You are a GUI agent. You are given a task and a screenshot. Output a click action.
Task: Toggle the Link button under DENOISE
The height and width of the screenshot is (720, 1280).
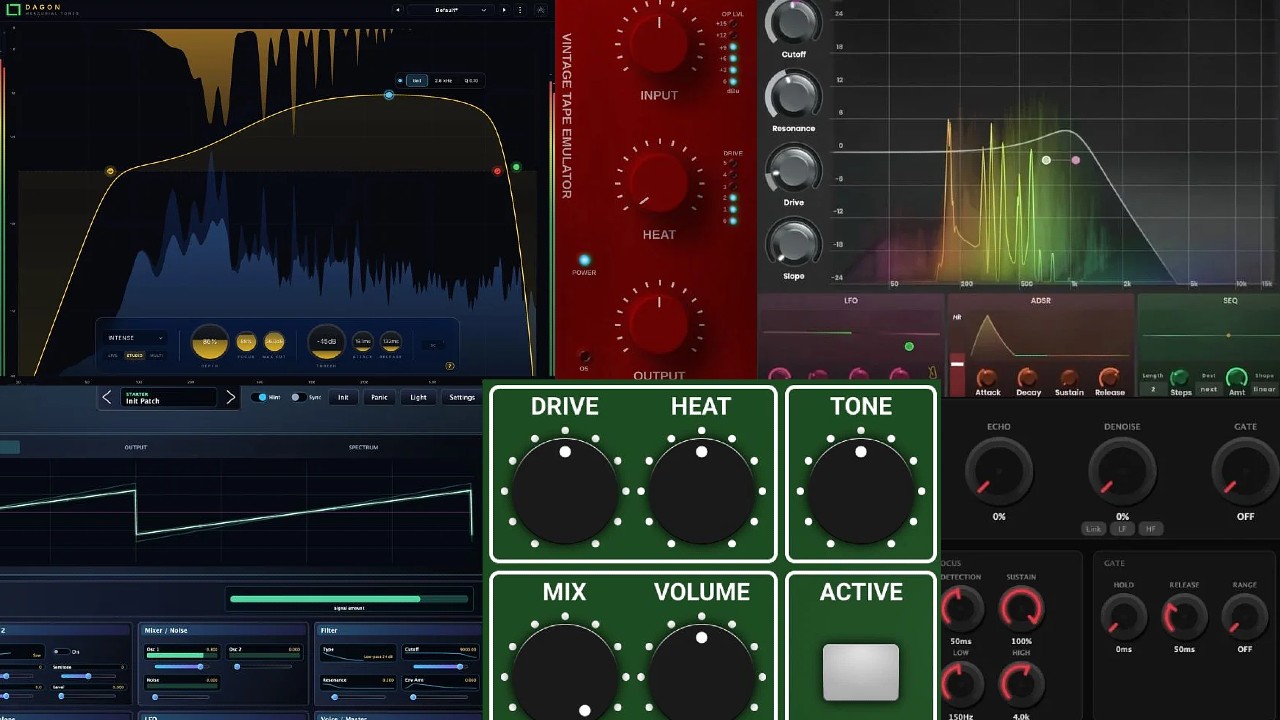[1091, 528]
